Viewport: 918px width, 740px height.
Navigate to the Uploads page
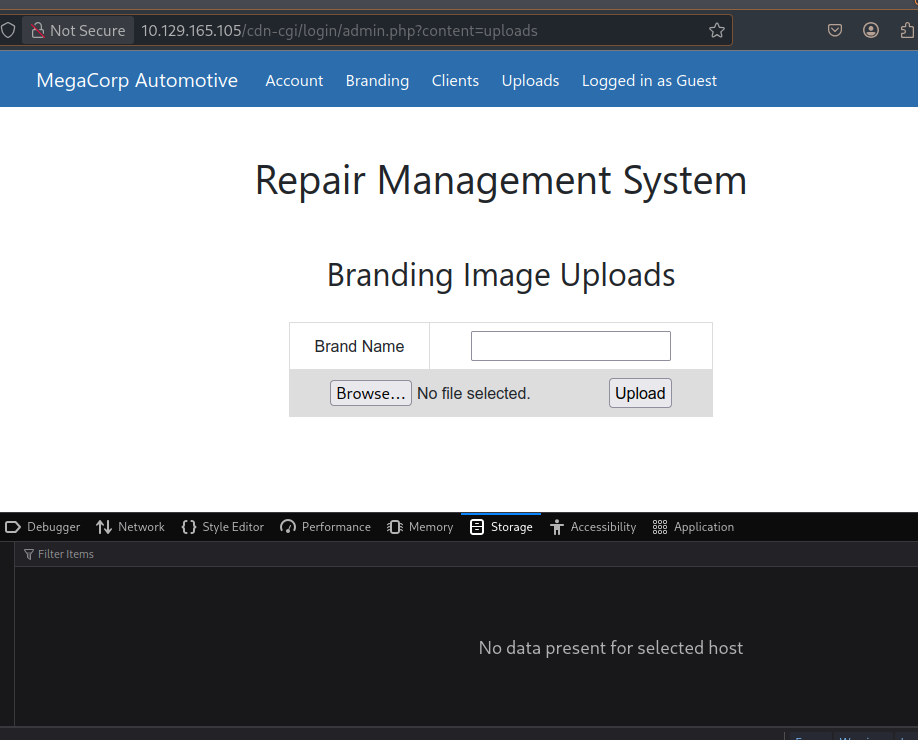(530, 81)
